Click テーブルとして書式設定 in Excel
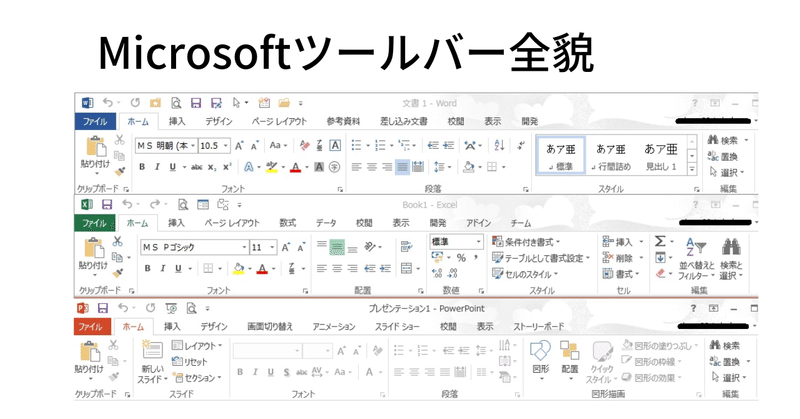Screen dimensions: 800x419 (540, 258)
